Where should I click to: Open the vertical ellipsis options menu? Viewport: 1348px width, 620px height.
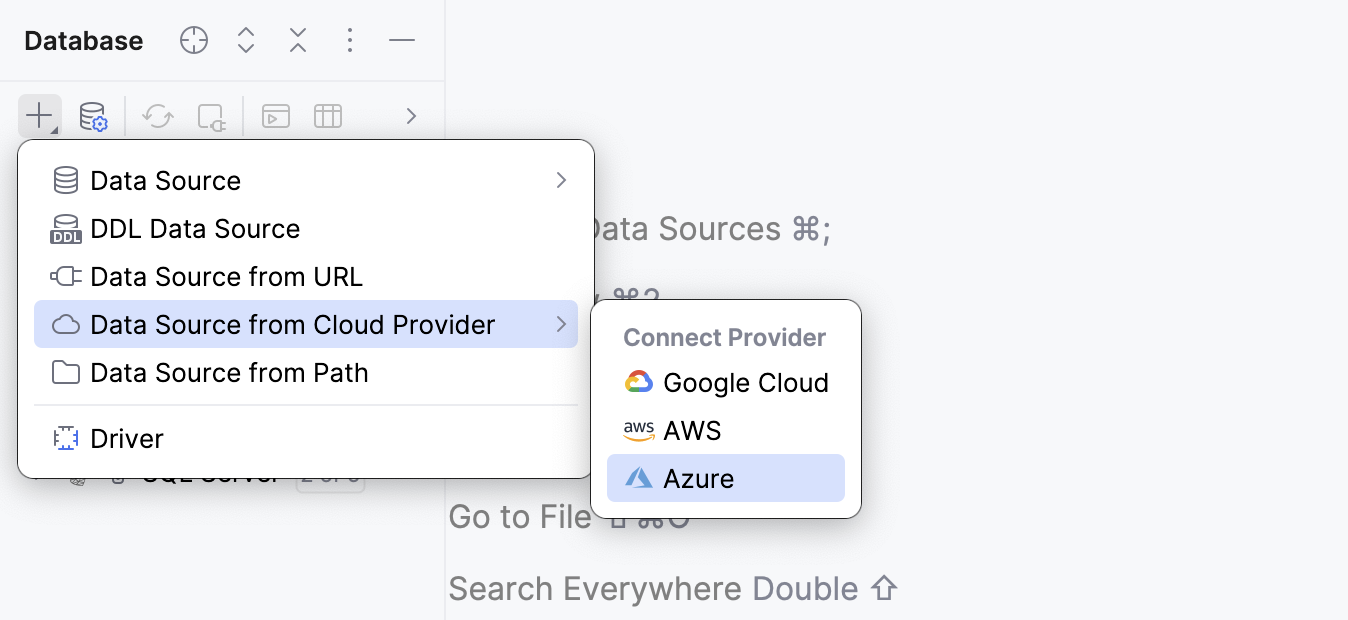(x=349, y=40)
